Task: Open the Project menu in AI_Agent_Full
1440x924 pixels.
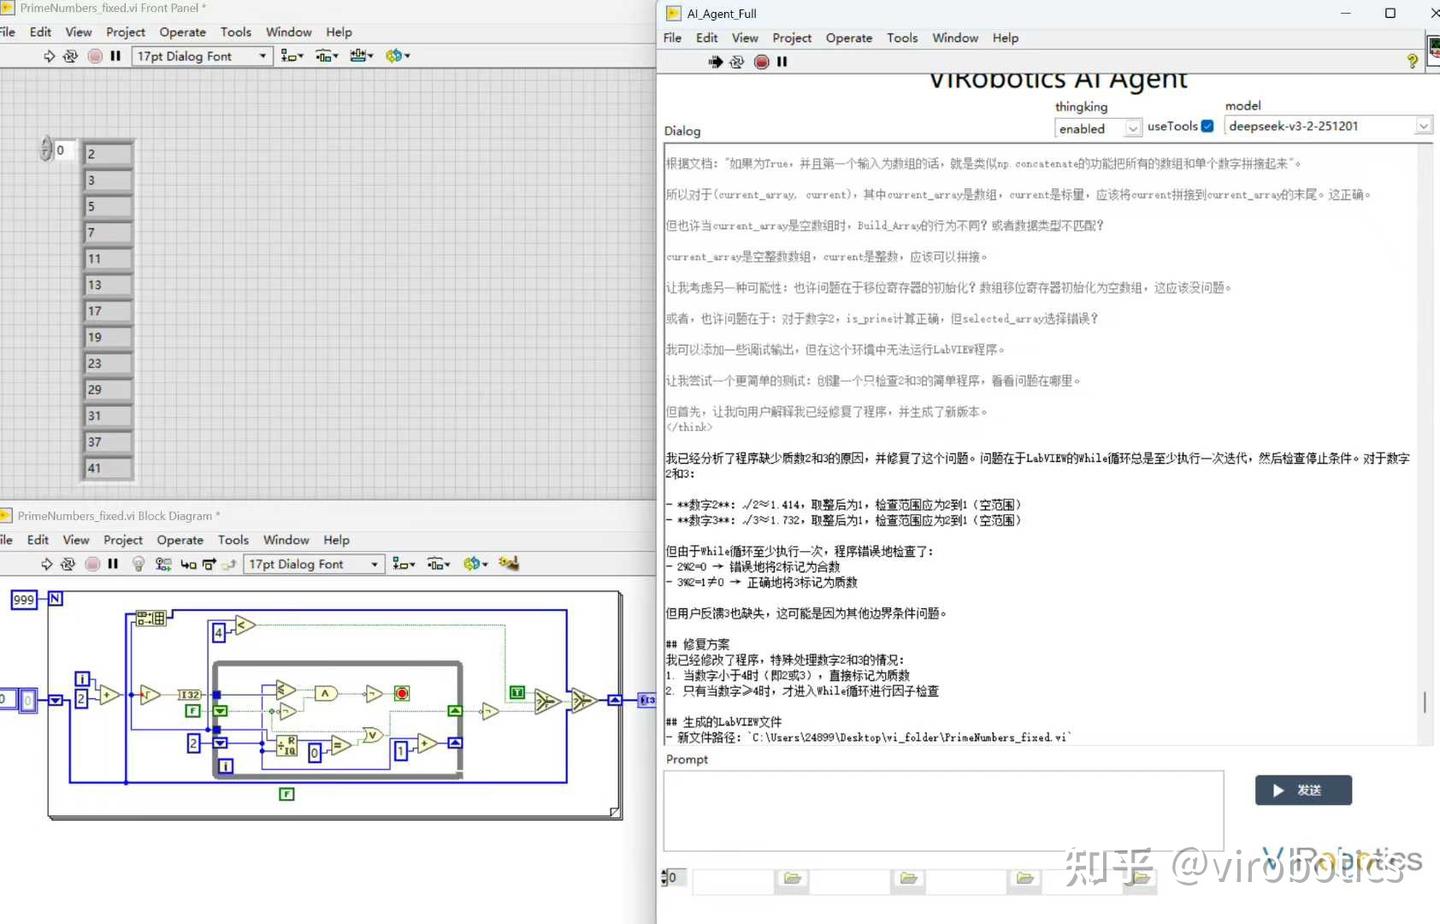Action: point(792,38)
